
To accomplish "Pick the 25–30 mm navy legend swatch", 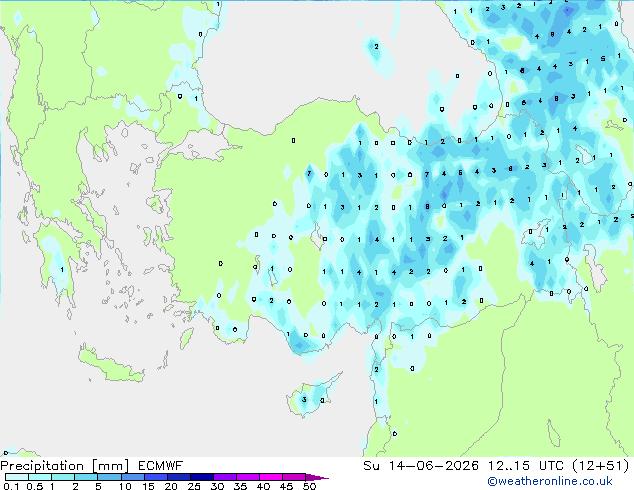I will [202, 477].
